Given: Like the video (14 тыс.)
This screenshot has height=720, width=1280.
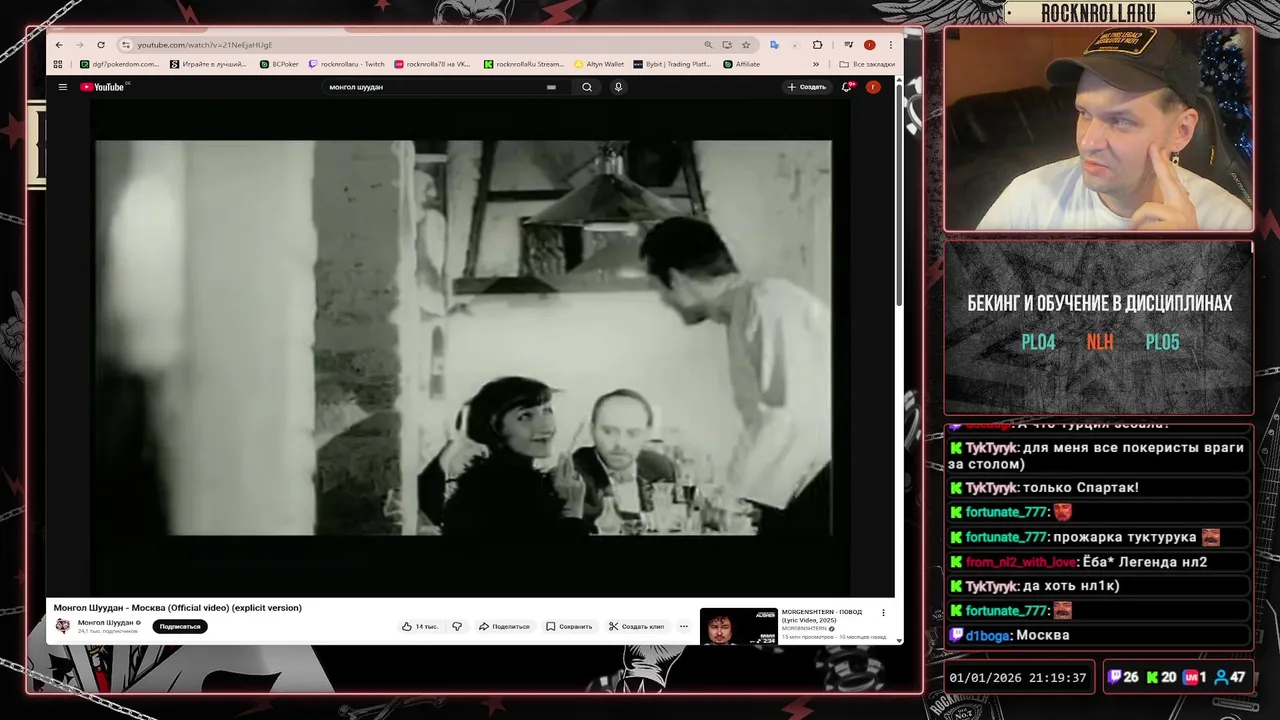Looking at the screenshot, I should (x=420, y=626).
